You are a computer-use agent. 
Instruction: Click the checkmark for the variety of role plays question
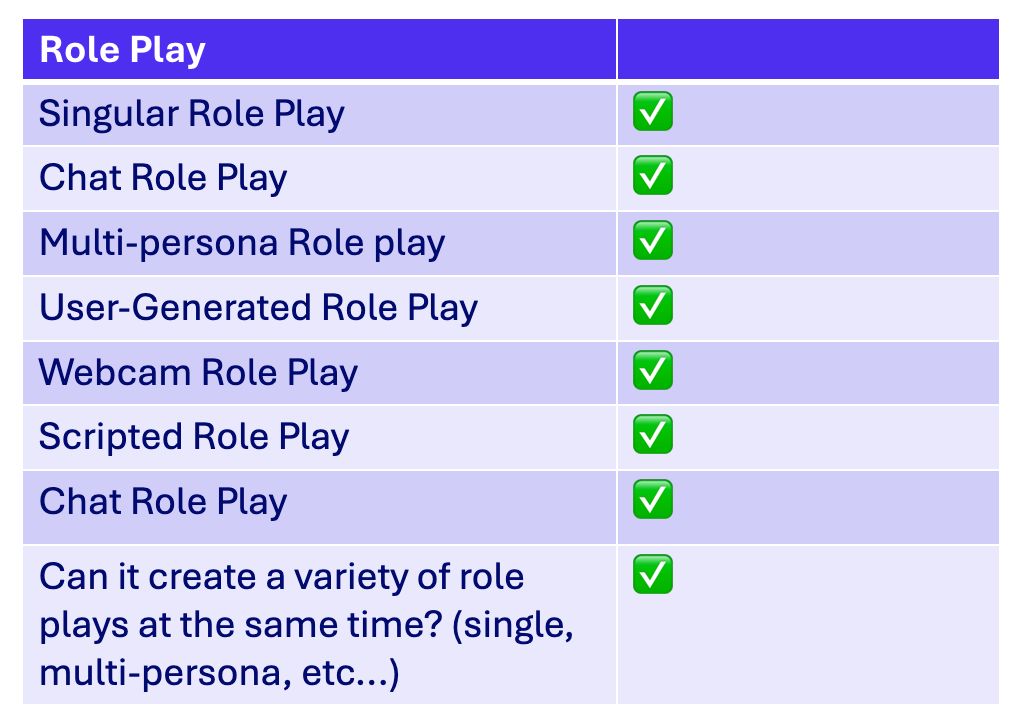tap(652, 576)
